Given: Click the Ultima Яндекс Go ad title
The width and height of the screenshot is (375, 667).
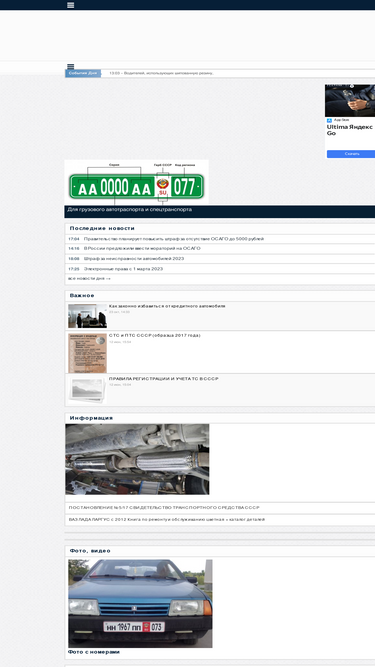Looking at the screenshot, I should (350, 130).
